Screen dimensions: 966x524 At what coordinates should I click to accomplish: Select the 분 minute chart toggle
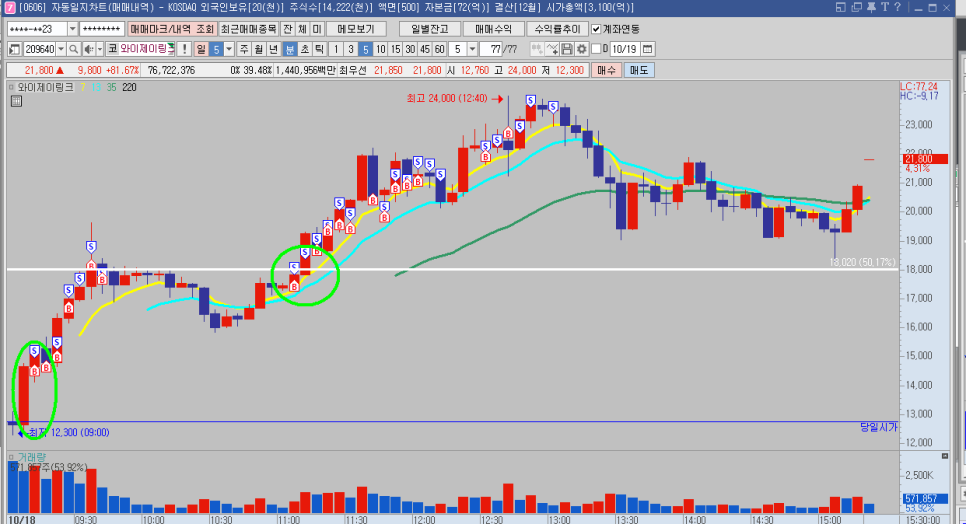coord(290,49)
